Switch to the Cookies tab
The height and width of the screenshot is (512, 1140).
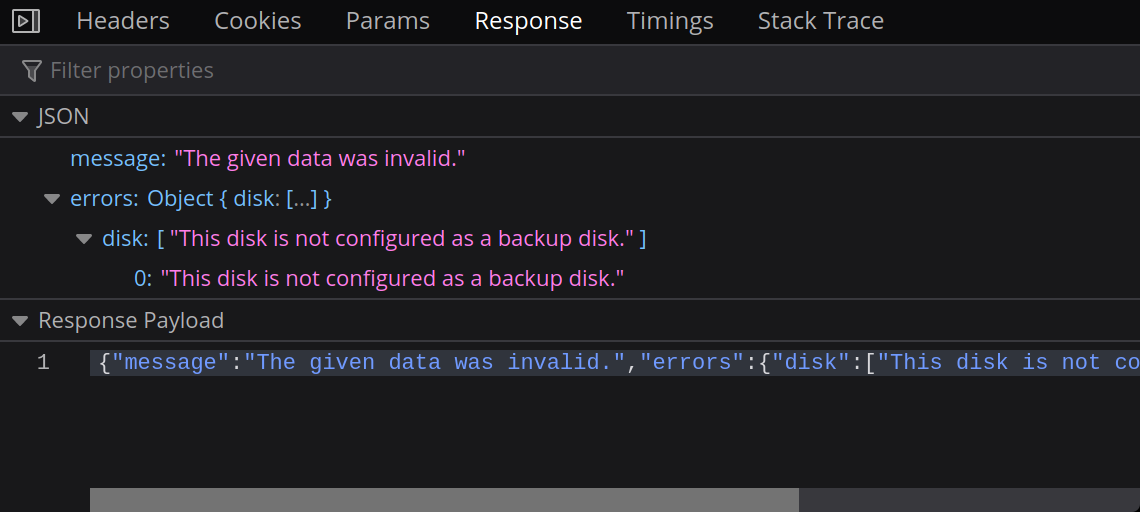pos(258,21)
